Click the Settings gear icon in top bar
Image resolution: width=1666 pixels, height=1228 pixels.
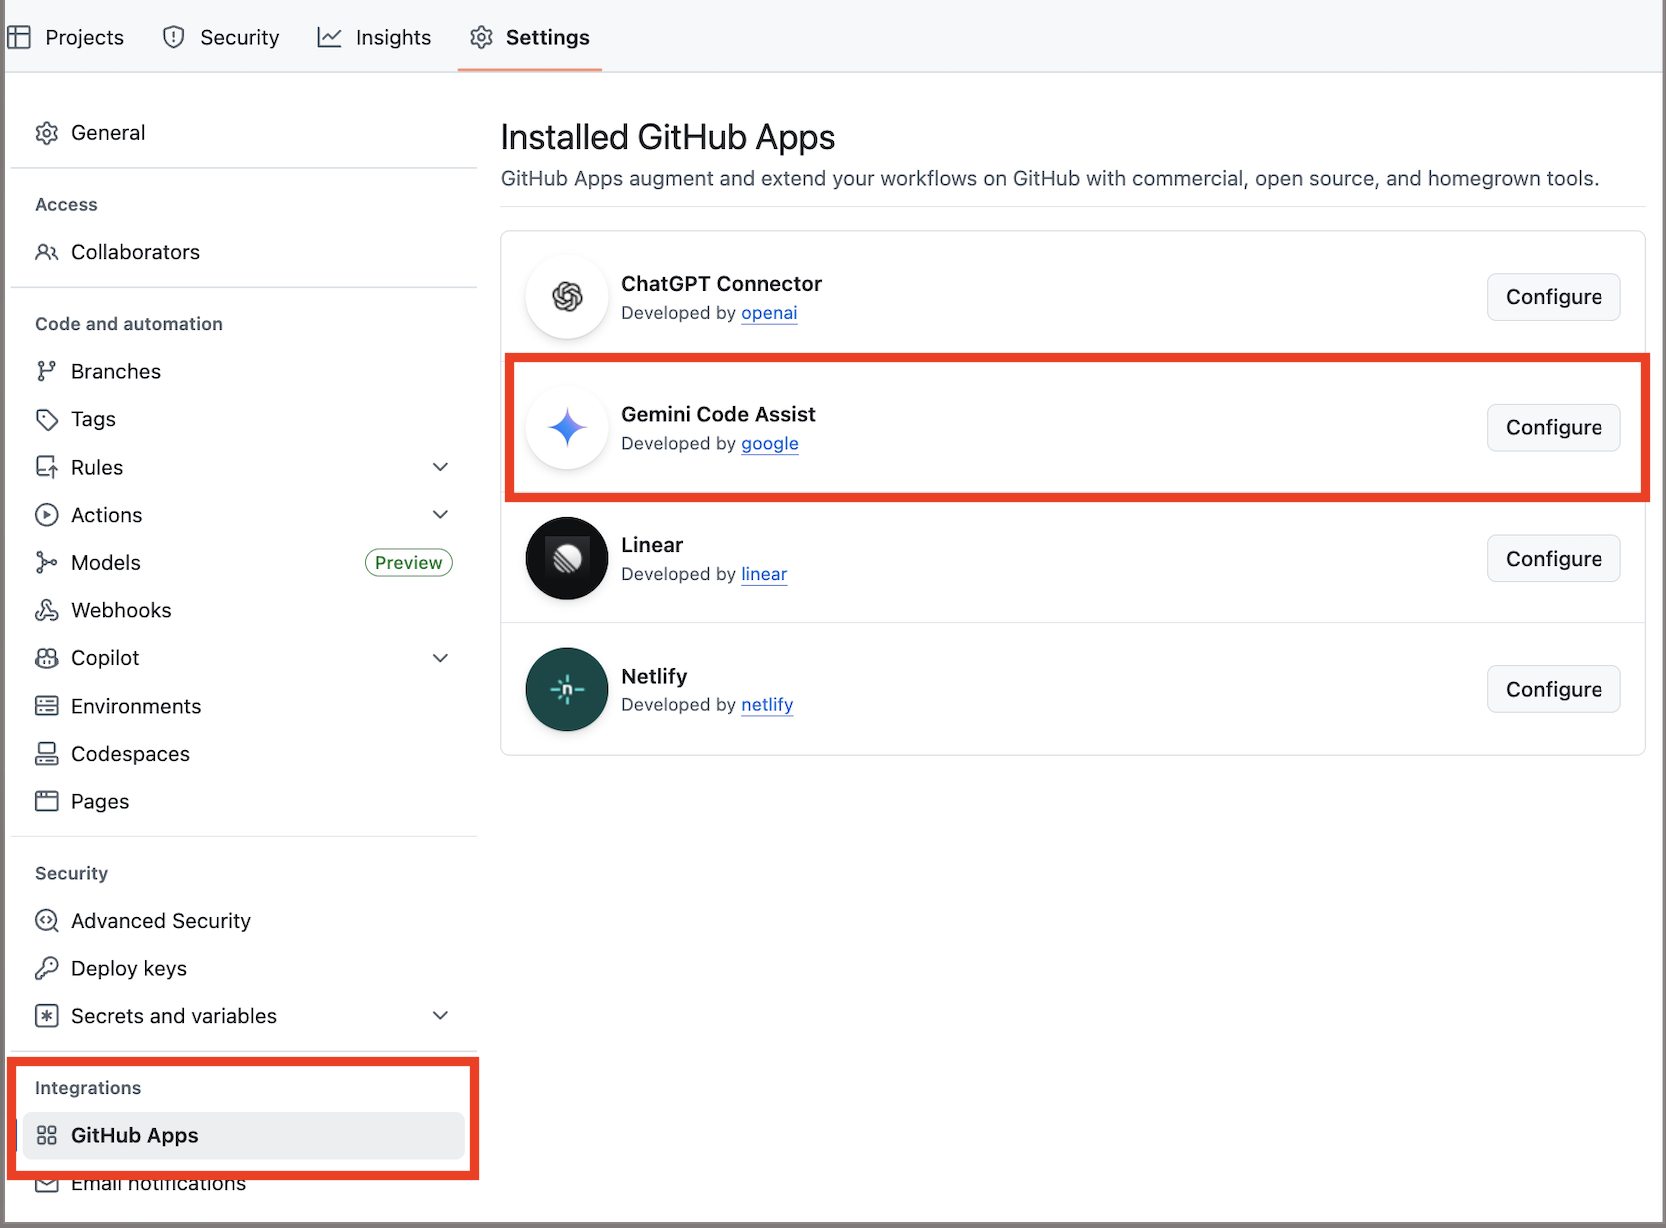click(481, 37)
